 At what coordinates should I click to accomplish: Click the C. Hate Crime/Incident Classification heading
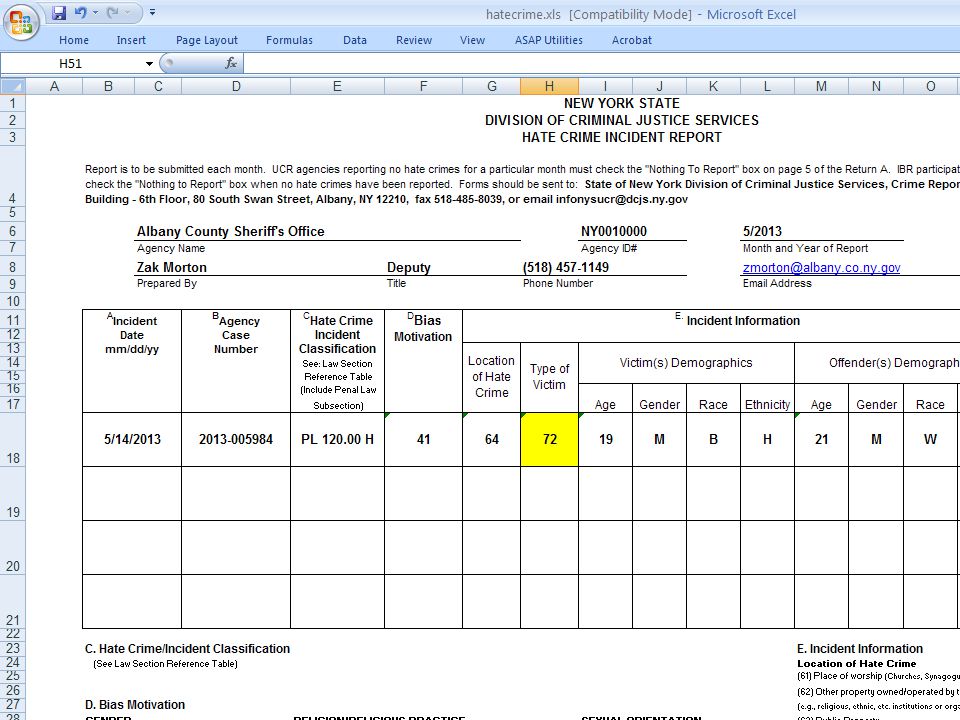pos(187,649)
